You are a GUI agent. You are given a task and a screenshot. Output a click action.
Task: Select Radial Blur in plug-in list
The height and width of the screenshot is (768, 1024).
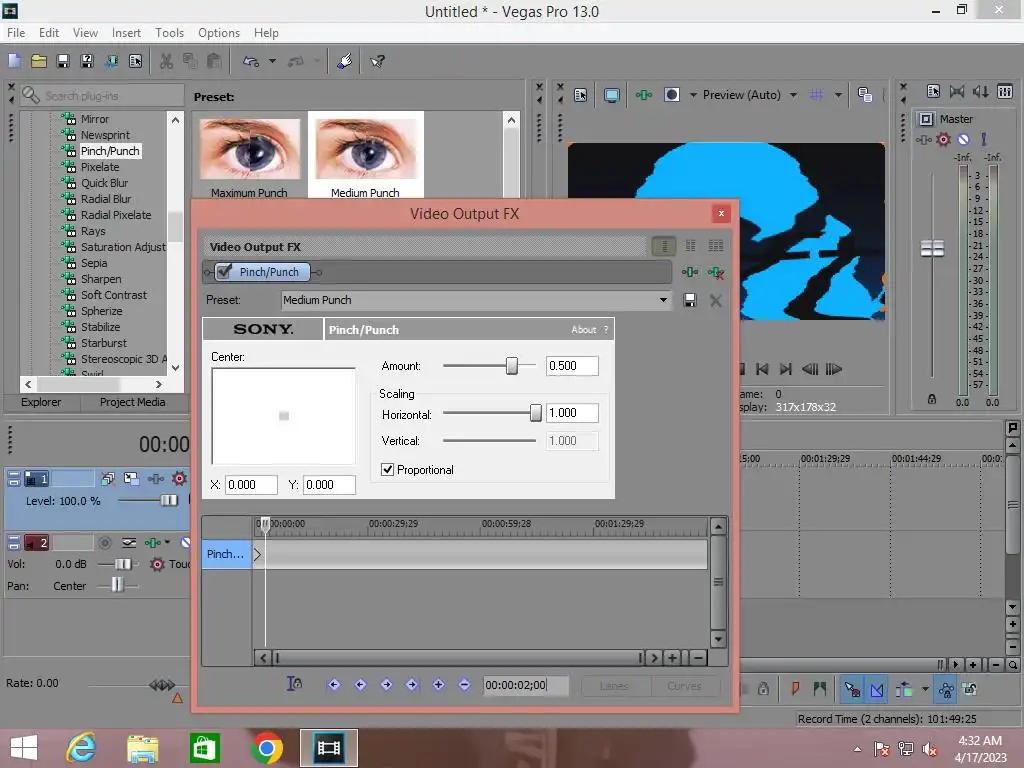coord(106,199)
